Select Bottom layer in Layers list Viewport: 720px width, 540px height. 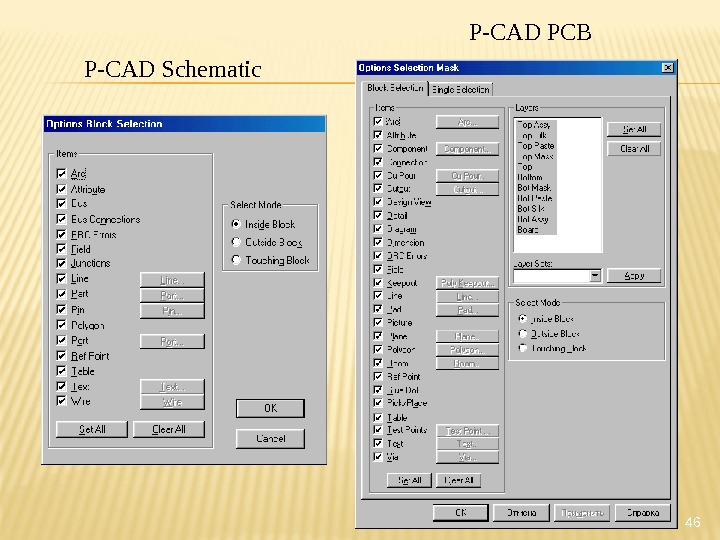point(530,177)
